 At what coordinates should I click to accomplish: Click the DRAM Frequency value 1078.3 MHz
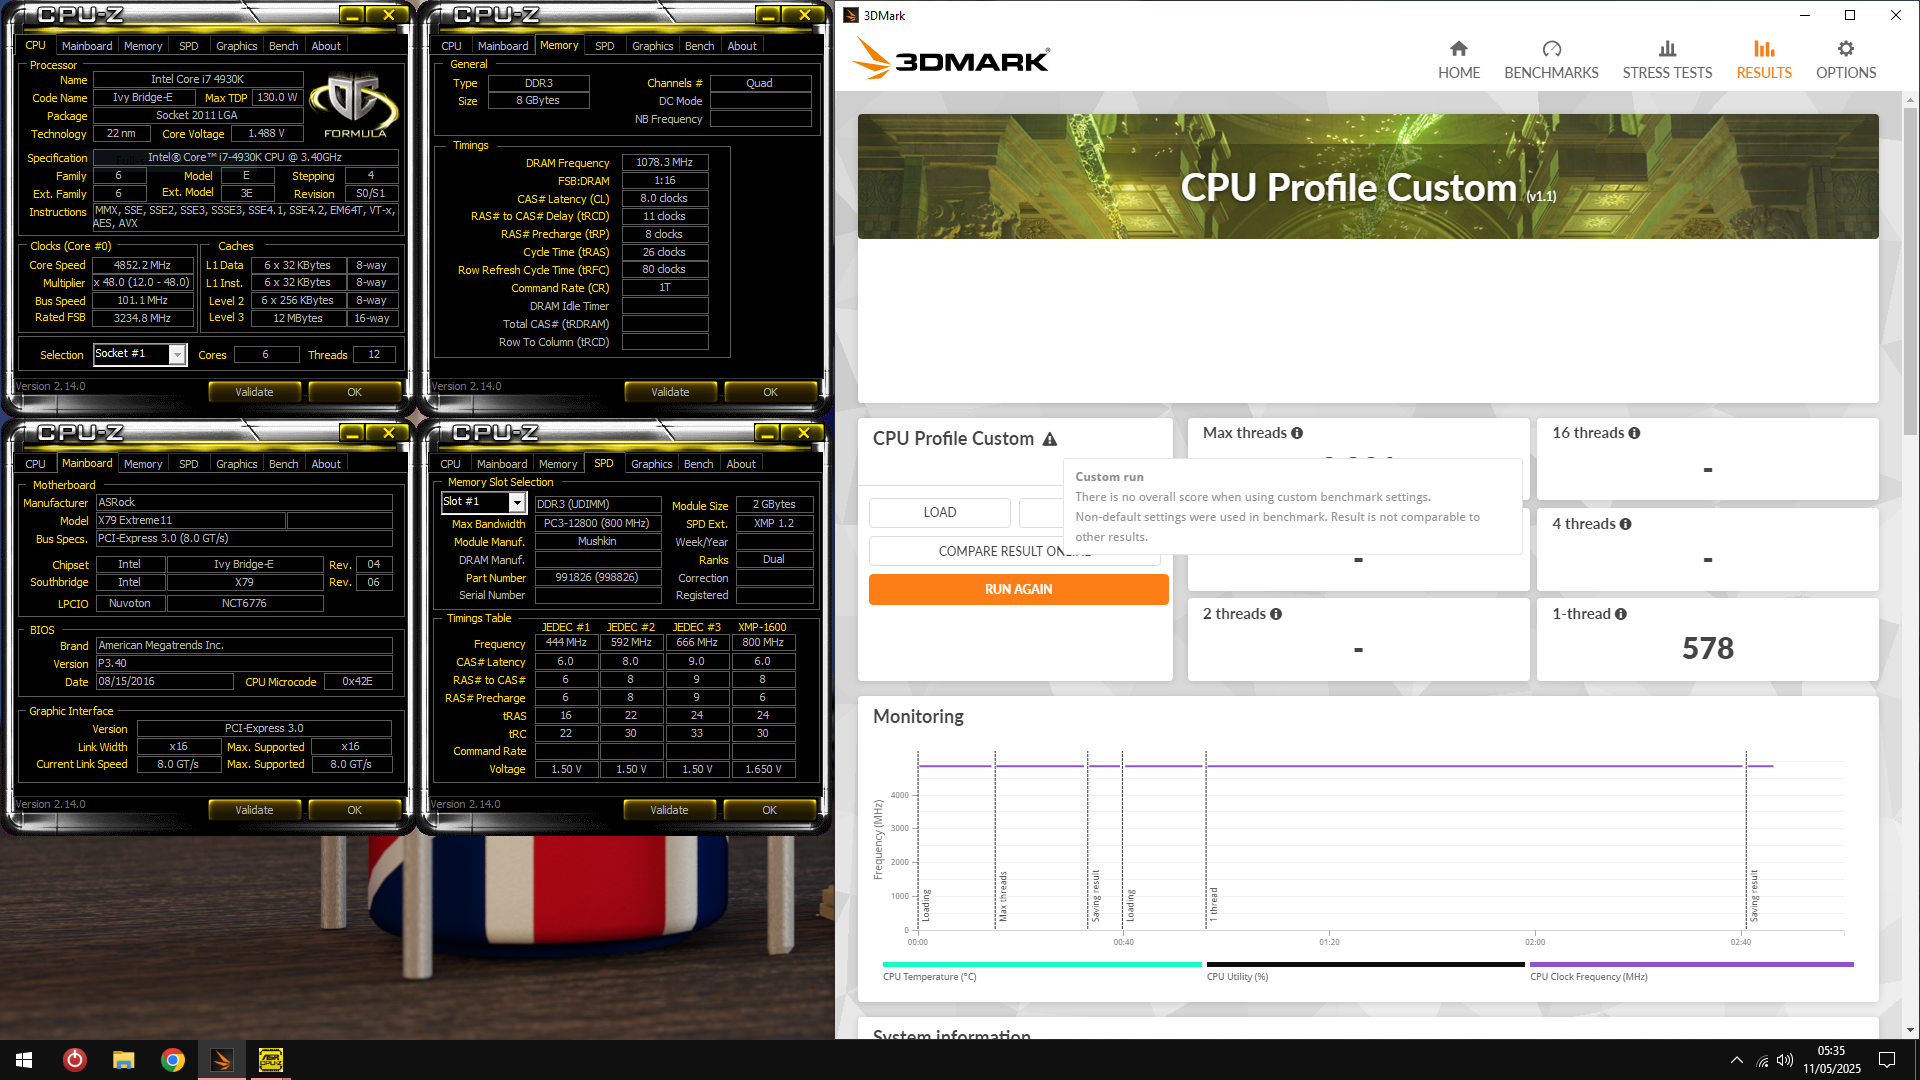click(x=664, y=162)
